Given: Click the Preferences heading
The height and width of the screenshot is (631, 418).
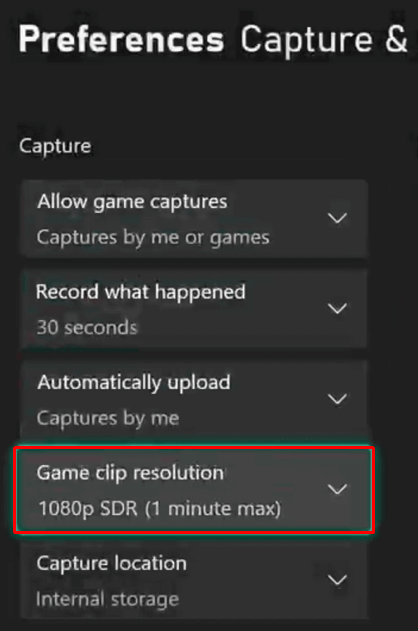Looking at the screenshot, I should 121,39.
